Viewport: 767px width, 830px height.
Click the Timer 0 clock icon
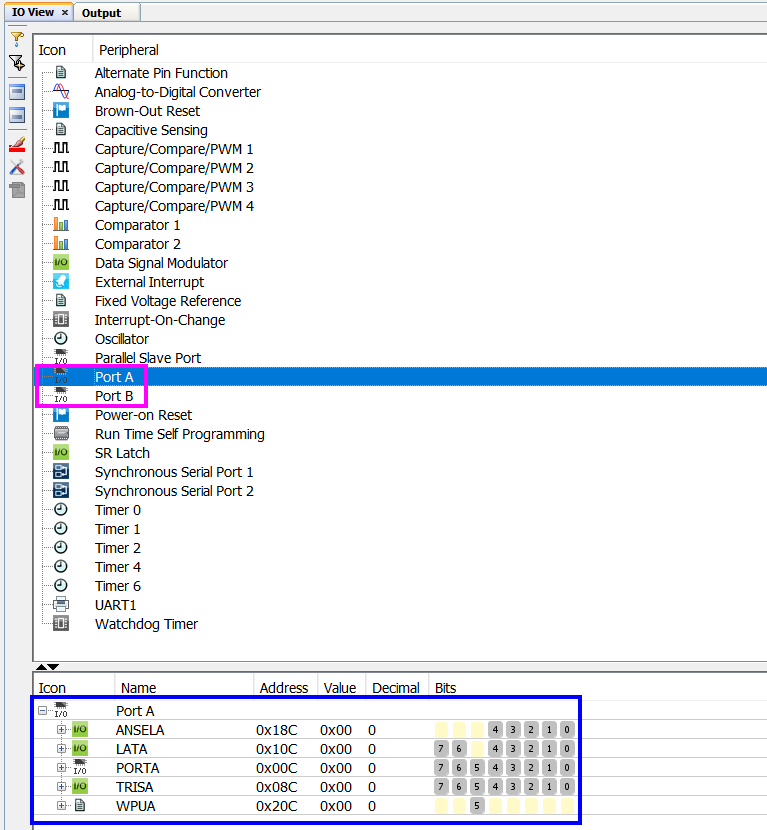61,509
